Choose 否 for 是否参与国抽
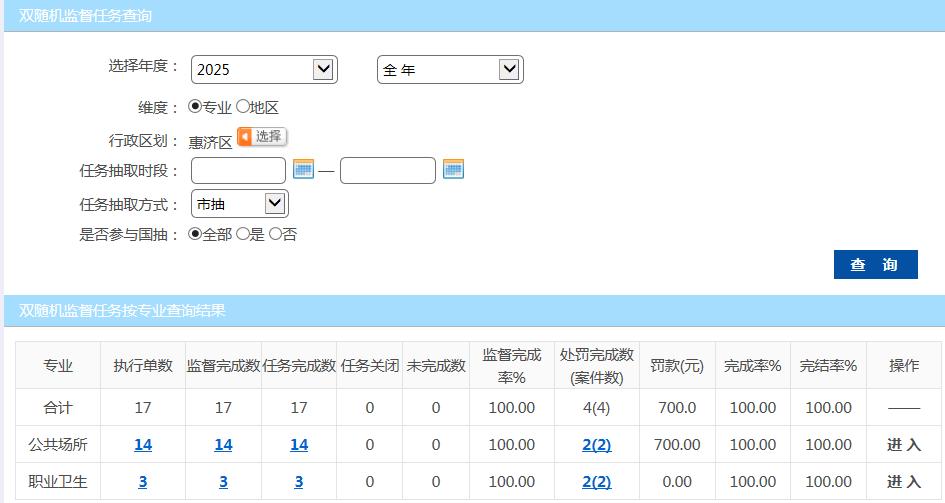The image size is (945, 503). pyautogui.click(x=275, y=234)
